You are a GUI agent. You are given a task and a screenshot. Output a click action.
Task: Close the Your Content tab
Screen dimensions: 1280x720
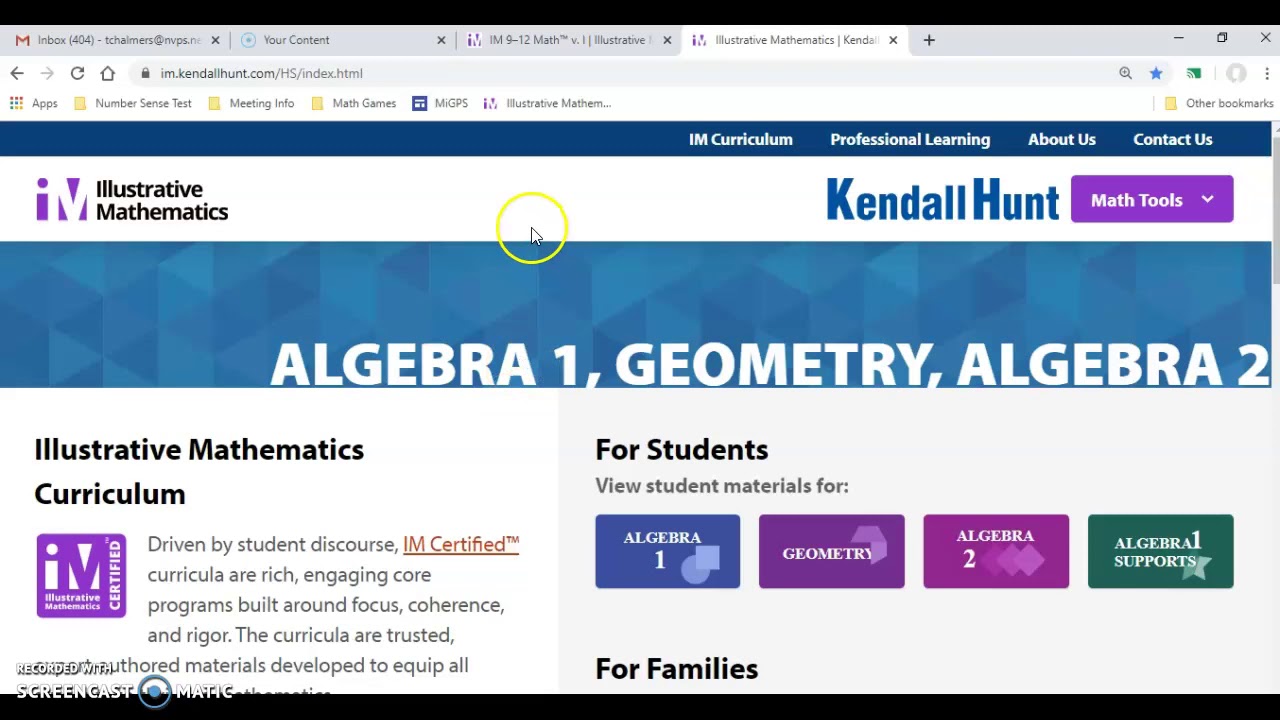(x=441, y=40)
